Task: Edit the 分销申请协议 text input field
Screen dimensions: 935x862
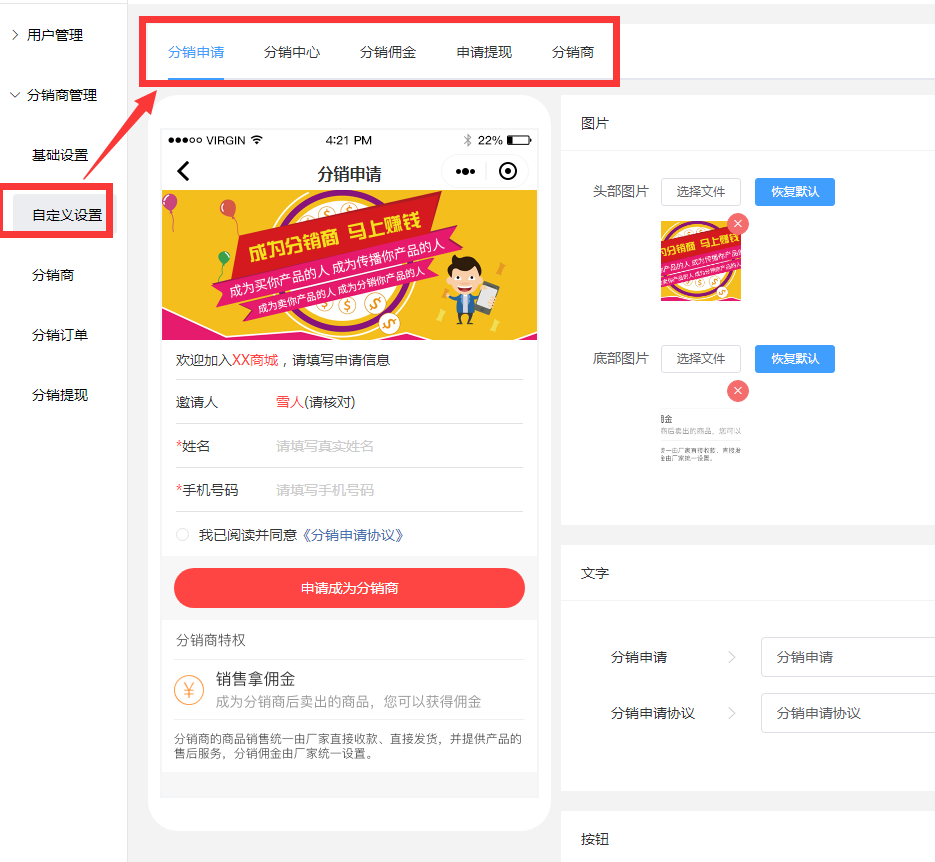Action: 848,713
